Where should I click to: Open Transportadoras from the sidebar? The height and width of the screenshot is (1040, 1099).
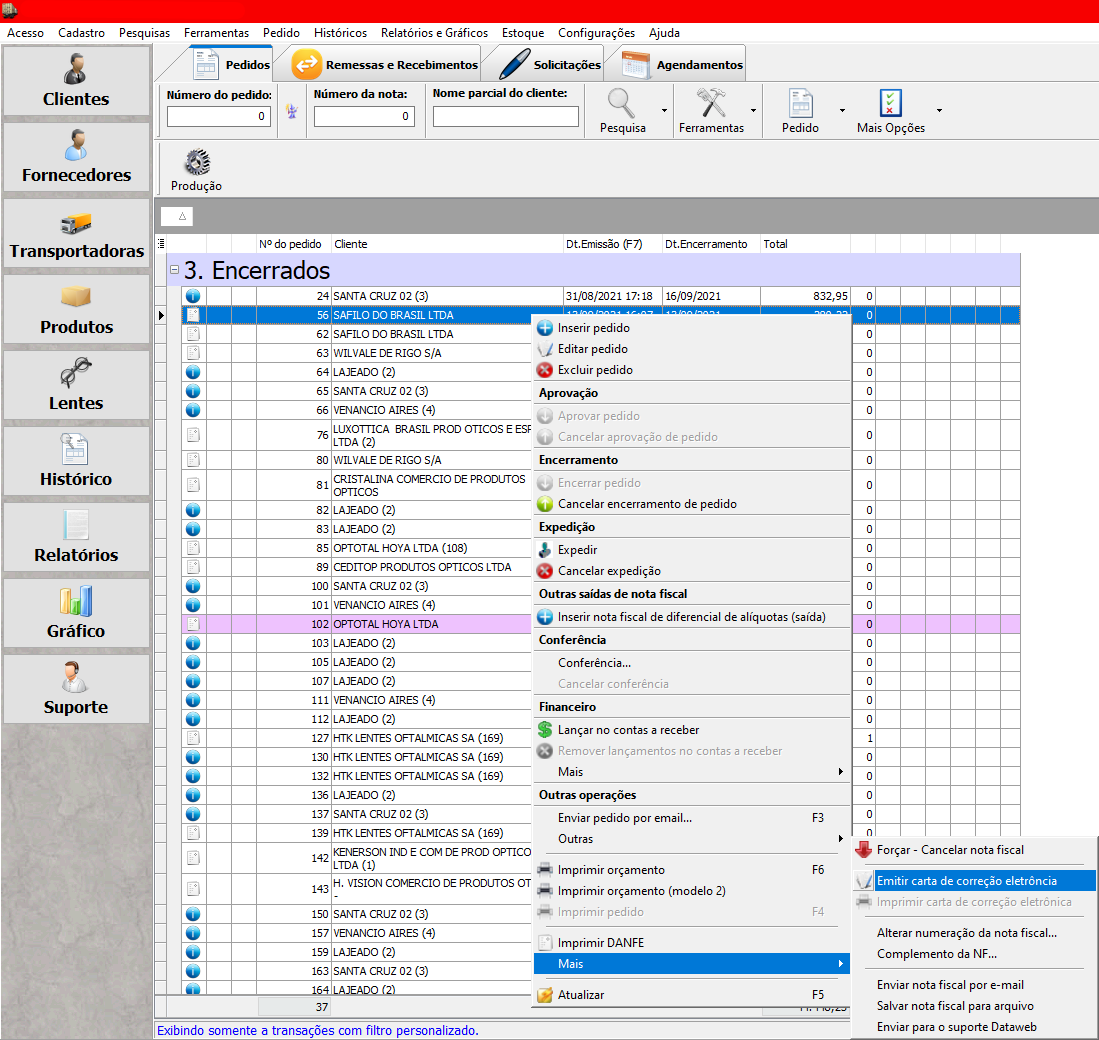point(76,235)
